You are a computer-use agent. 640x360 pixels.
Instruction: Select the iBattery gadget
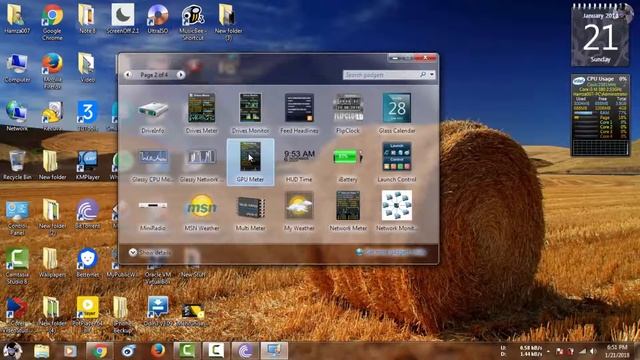[x=348, y=162]
